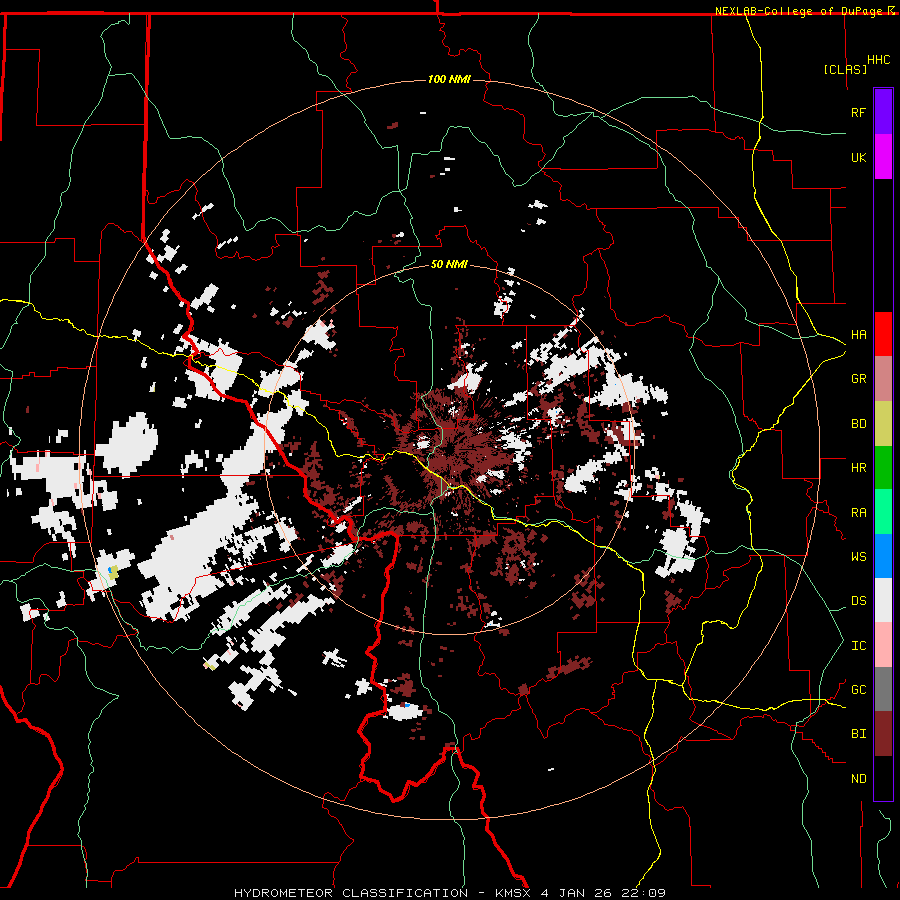Click the IC legend label
Screen dimensions: 900x900
858,645
